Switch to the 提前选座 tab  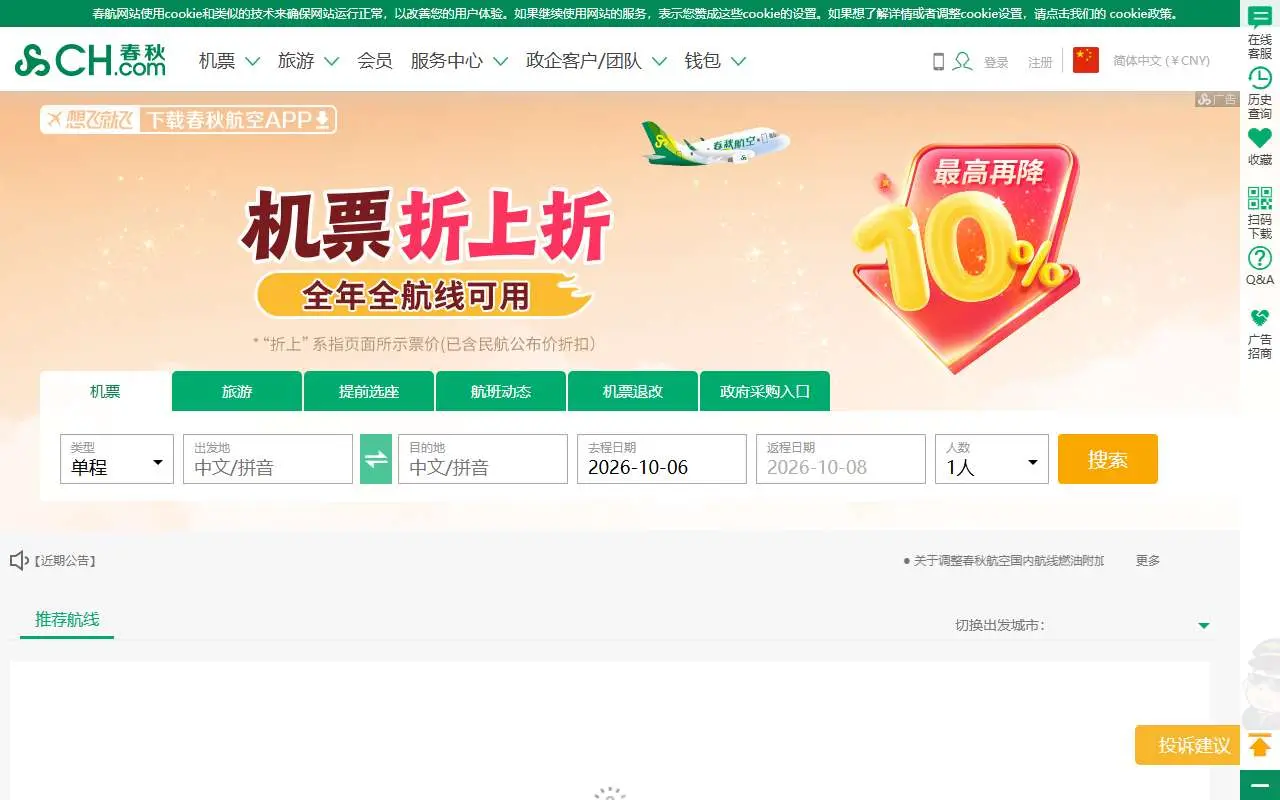369,391
